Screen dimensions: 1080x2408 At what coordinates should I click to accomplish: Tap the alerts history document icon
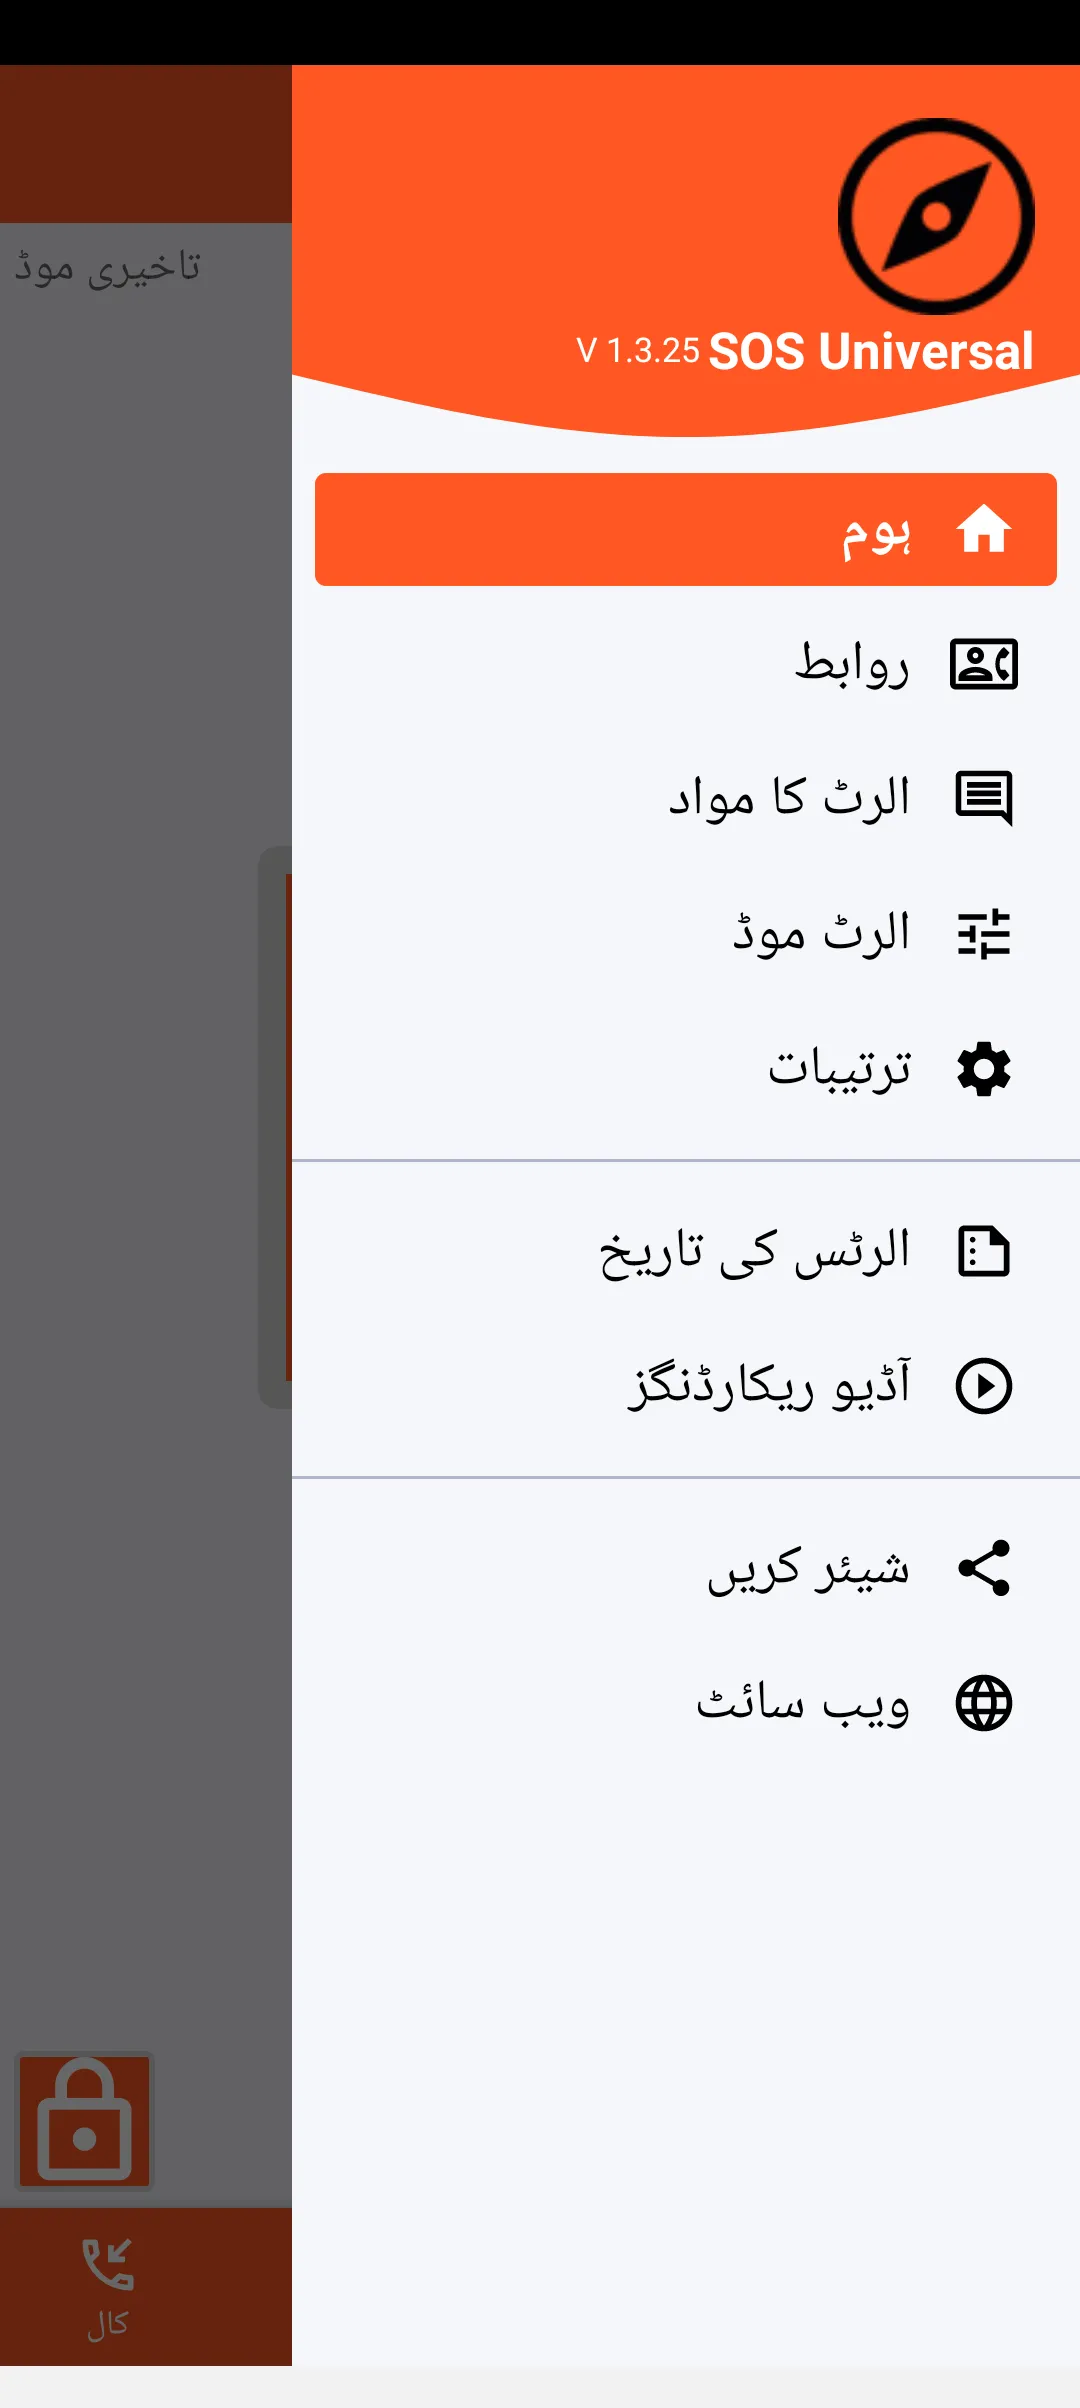coord(984,1251)
